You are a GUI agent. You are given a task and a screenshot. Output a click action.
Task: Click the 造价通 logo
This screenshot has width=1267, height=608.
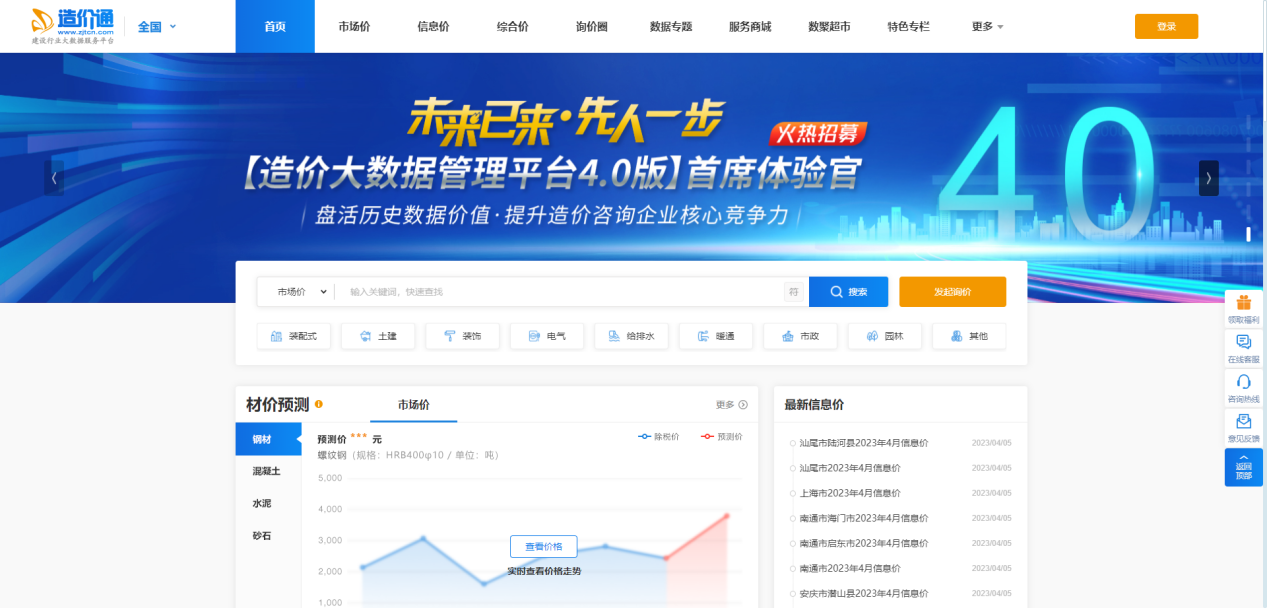(x=72, y=26)
